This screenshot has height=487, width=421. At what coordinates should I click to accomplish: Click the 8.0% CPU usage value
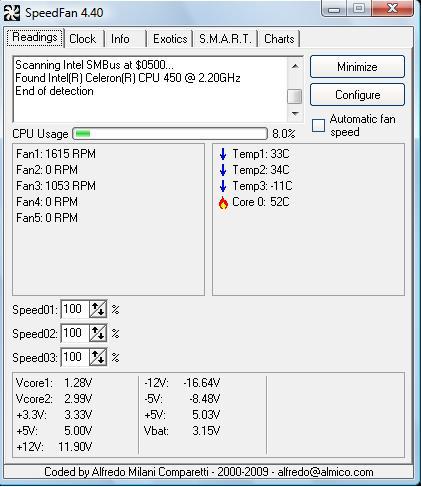pyautogui.click(x=284, y=134)
